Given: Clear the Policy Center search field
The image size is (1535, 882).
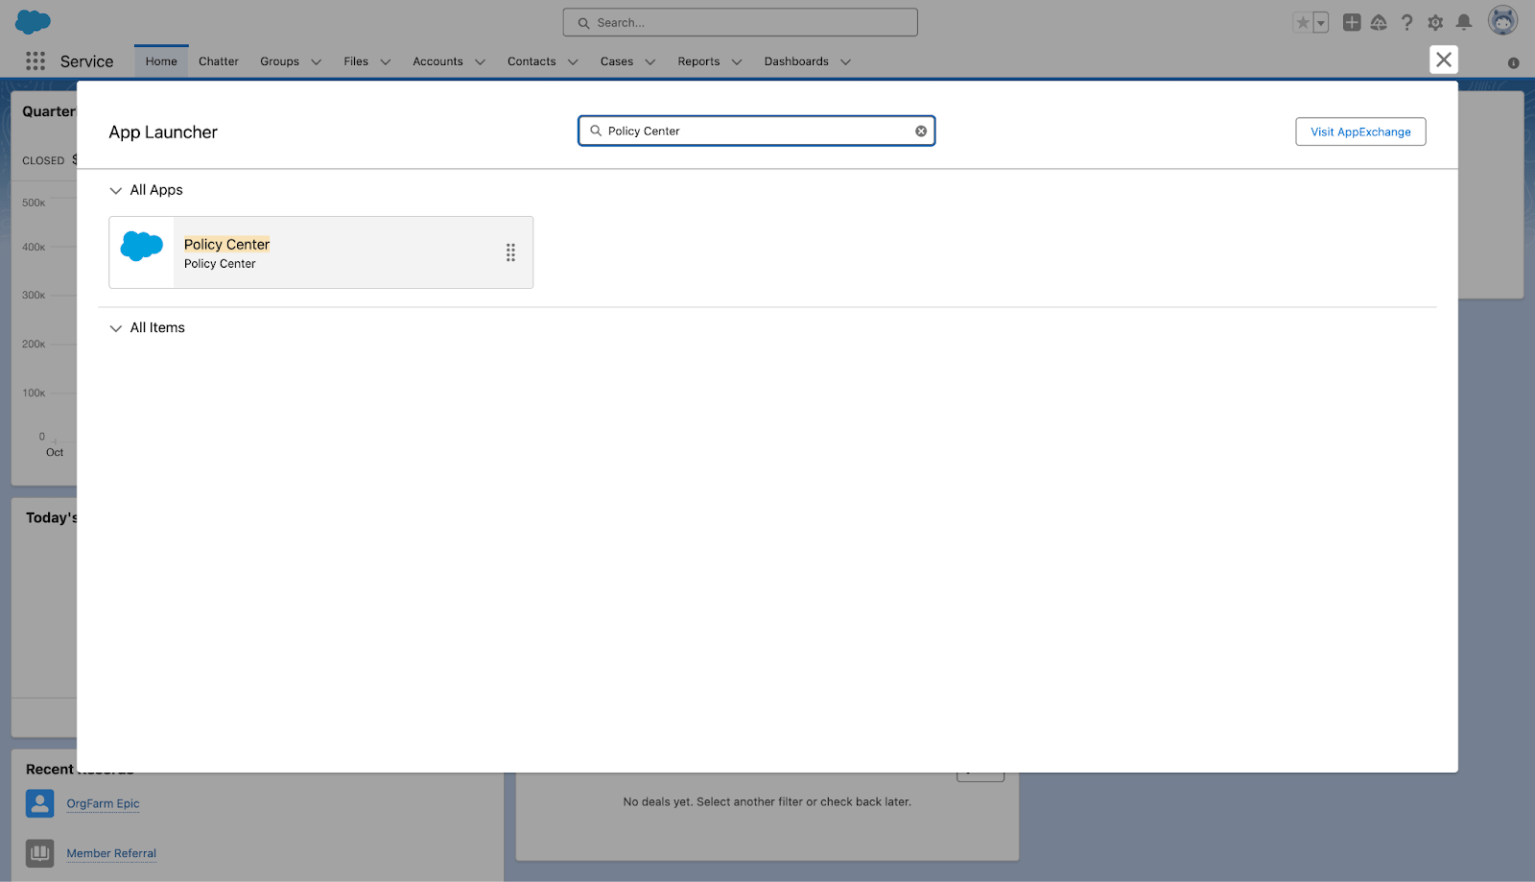Looking at the screenshot, I should (x=920, y=130).
